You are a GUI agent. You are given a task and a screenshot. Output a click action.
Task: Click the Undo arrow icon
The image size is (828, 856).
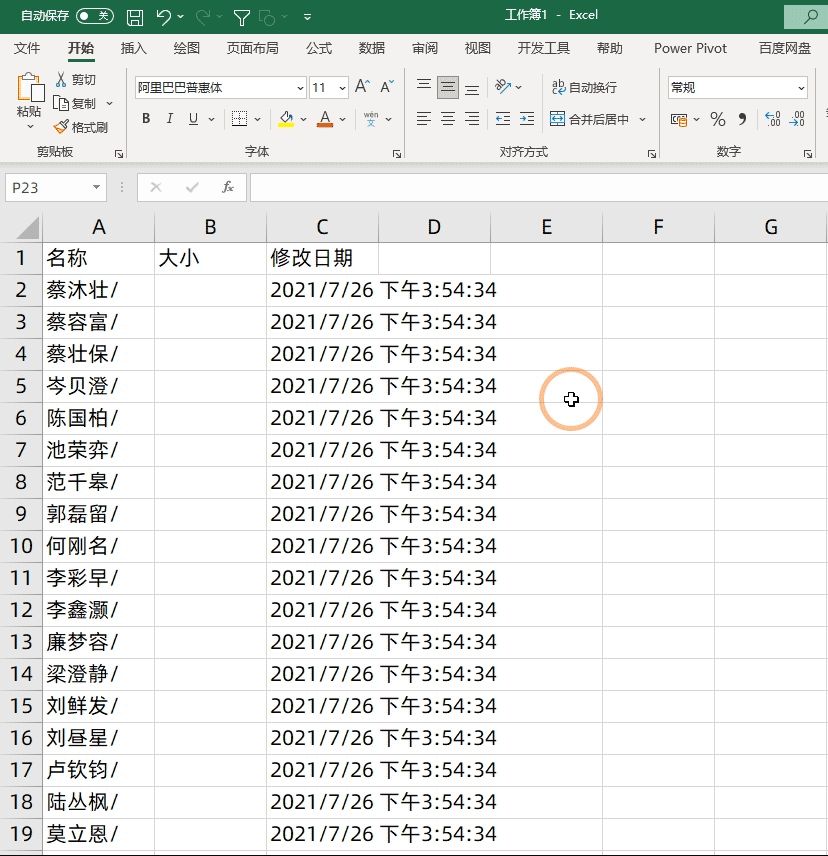163,17
